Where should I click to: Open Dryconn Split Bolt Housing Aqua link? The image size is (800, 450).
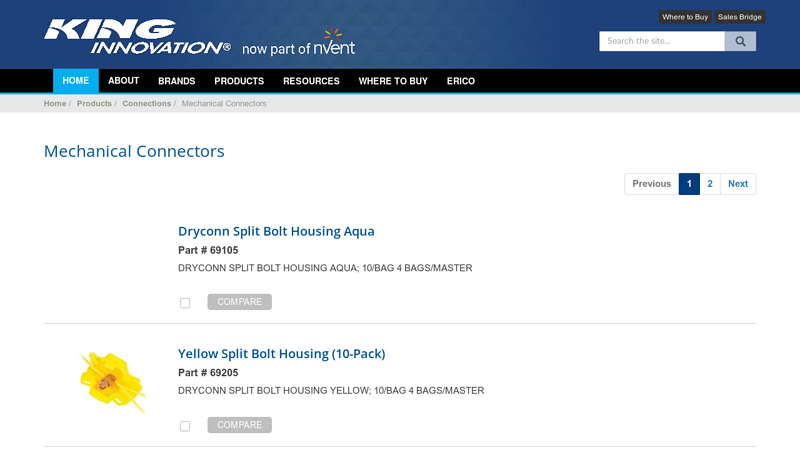276,231
